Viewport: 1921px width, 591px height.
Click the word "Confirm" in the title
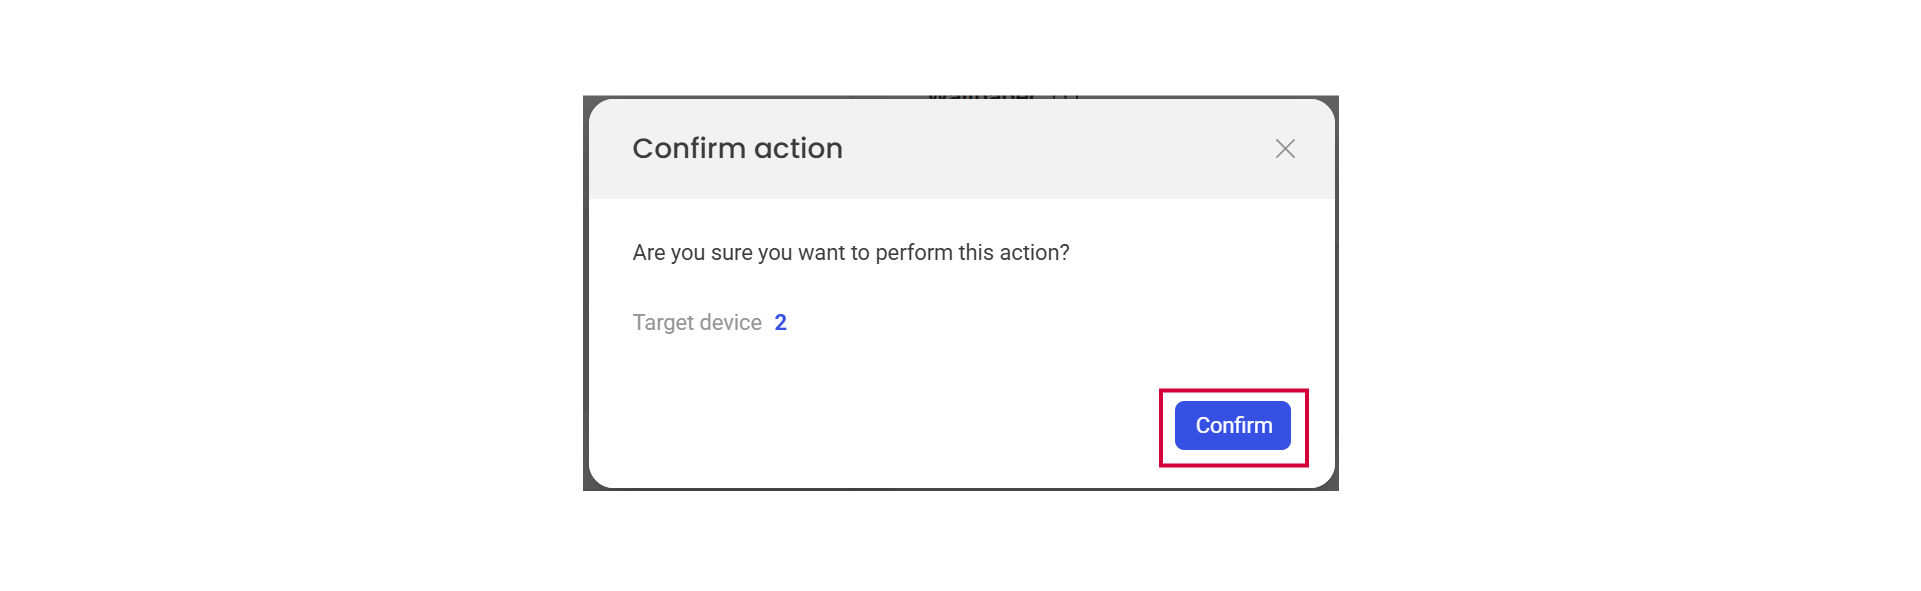(x=689, y=149)
